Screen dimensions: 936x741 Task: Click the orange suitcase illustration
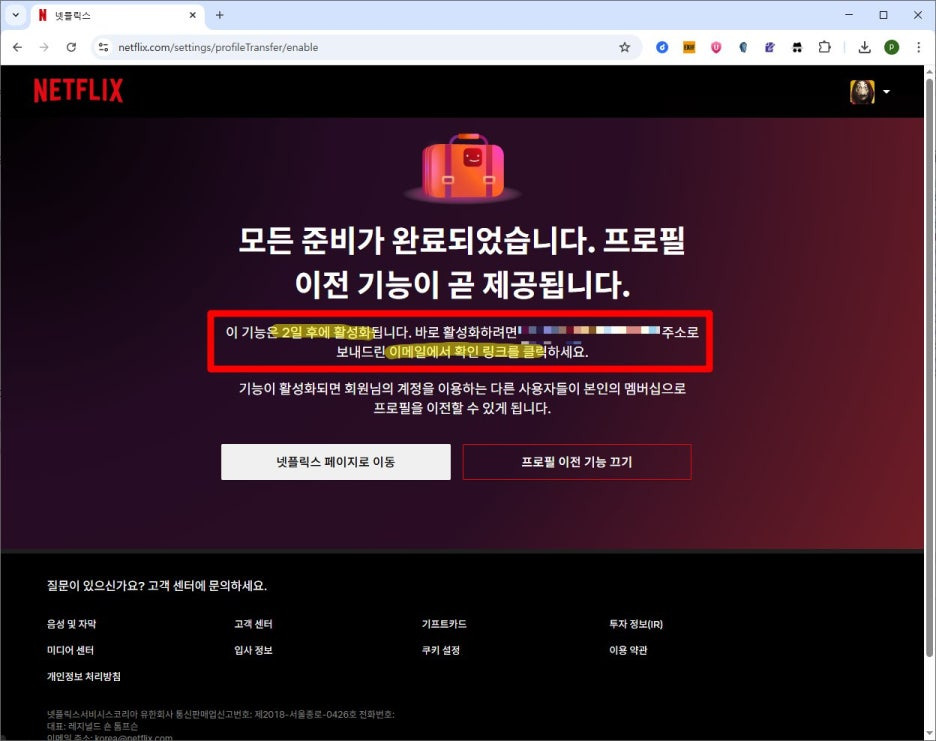(463, 167)
